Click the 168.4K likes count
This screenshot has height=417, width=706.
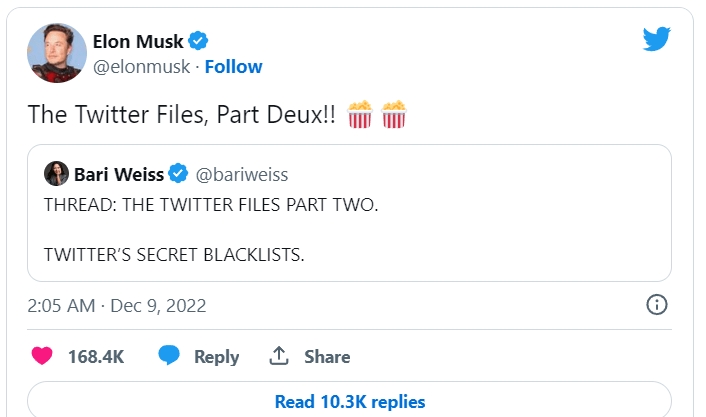click(x=96, y=357)
